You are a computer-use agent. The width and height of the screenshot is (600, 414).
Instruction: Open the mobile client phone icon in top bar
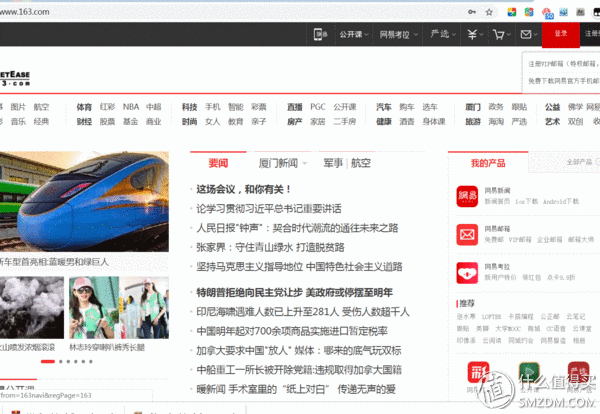click(x=320, y=34)
